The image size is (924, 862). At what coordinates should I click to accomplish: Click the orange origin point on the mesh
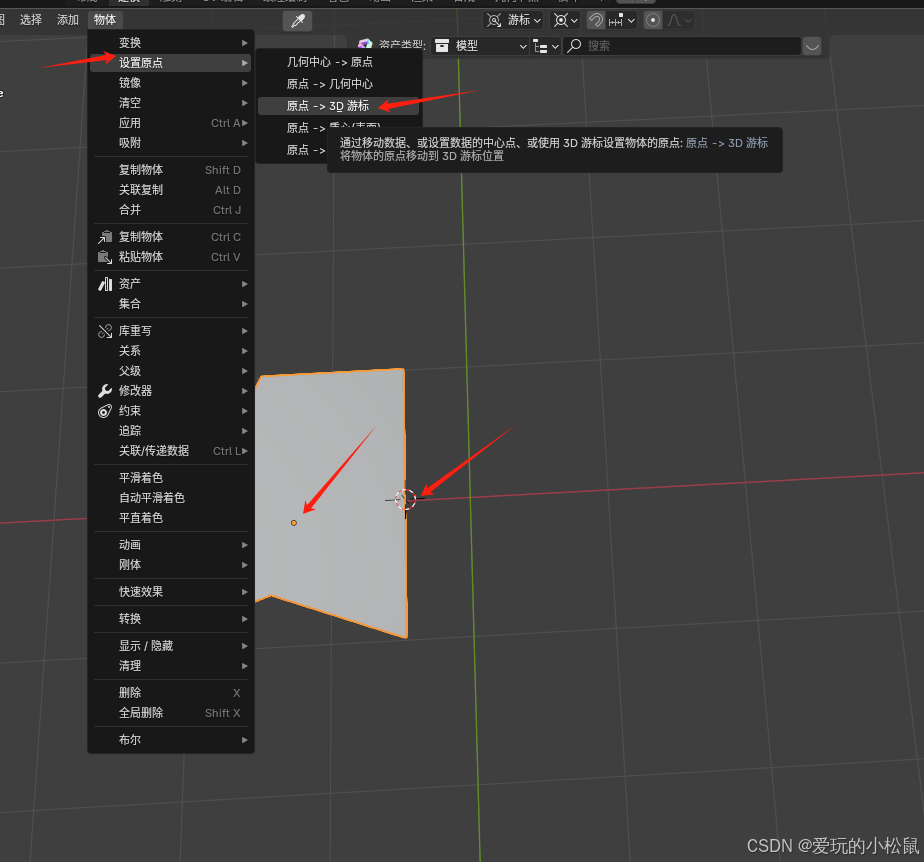(293, 523)
